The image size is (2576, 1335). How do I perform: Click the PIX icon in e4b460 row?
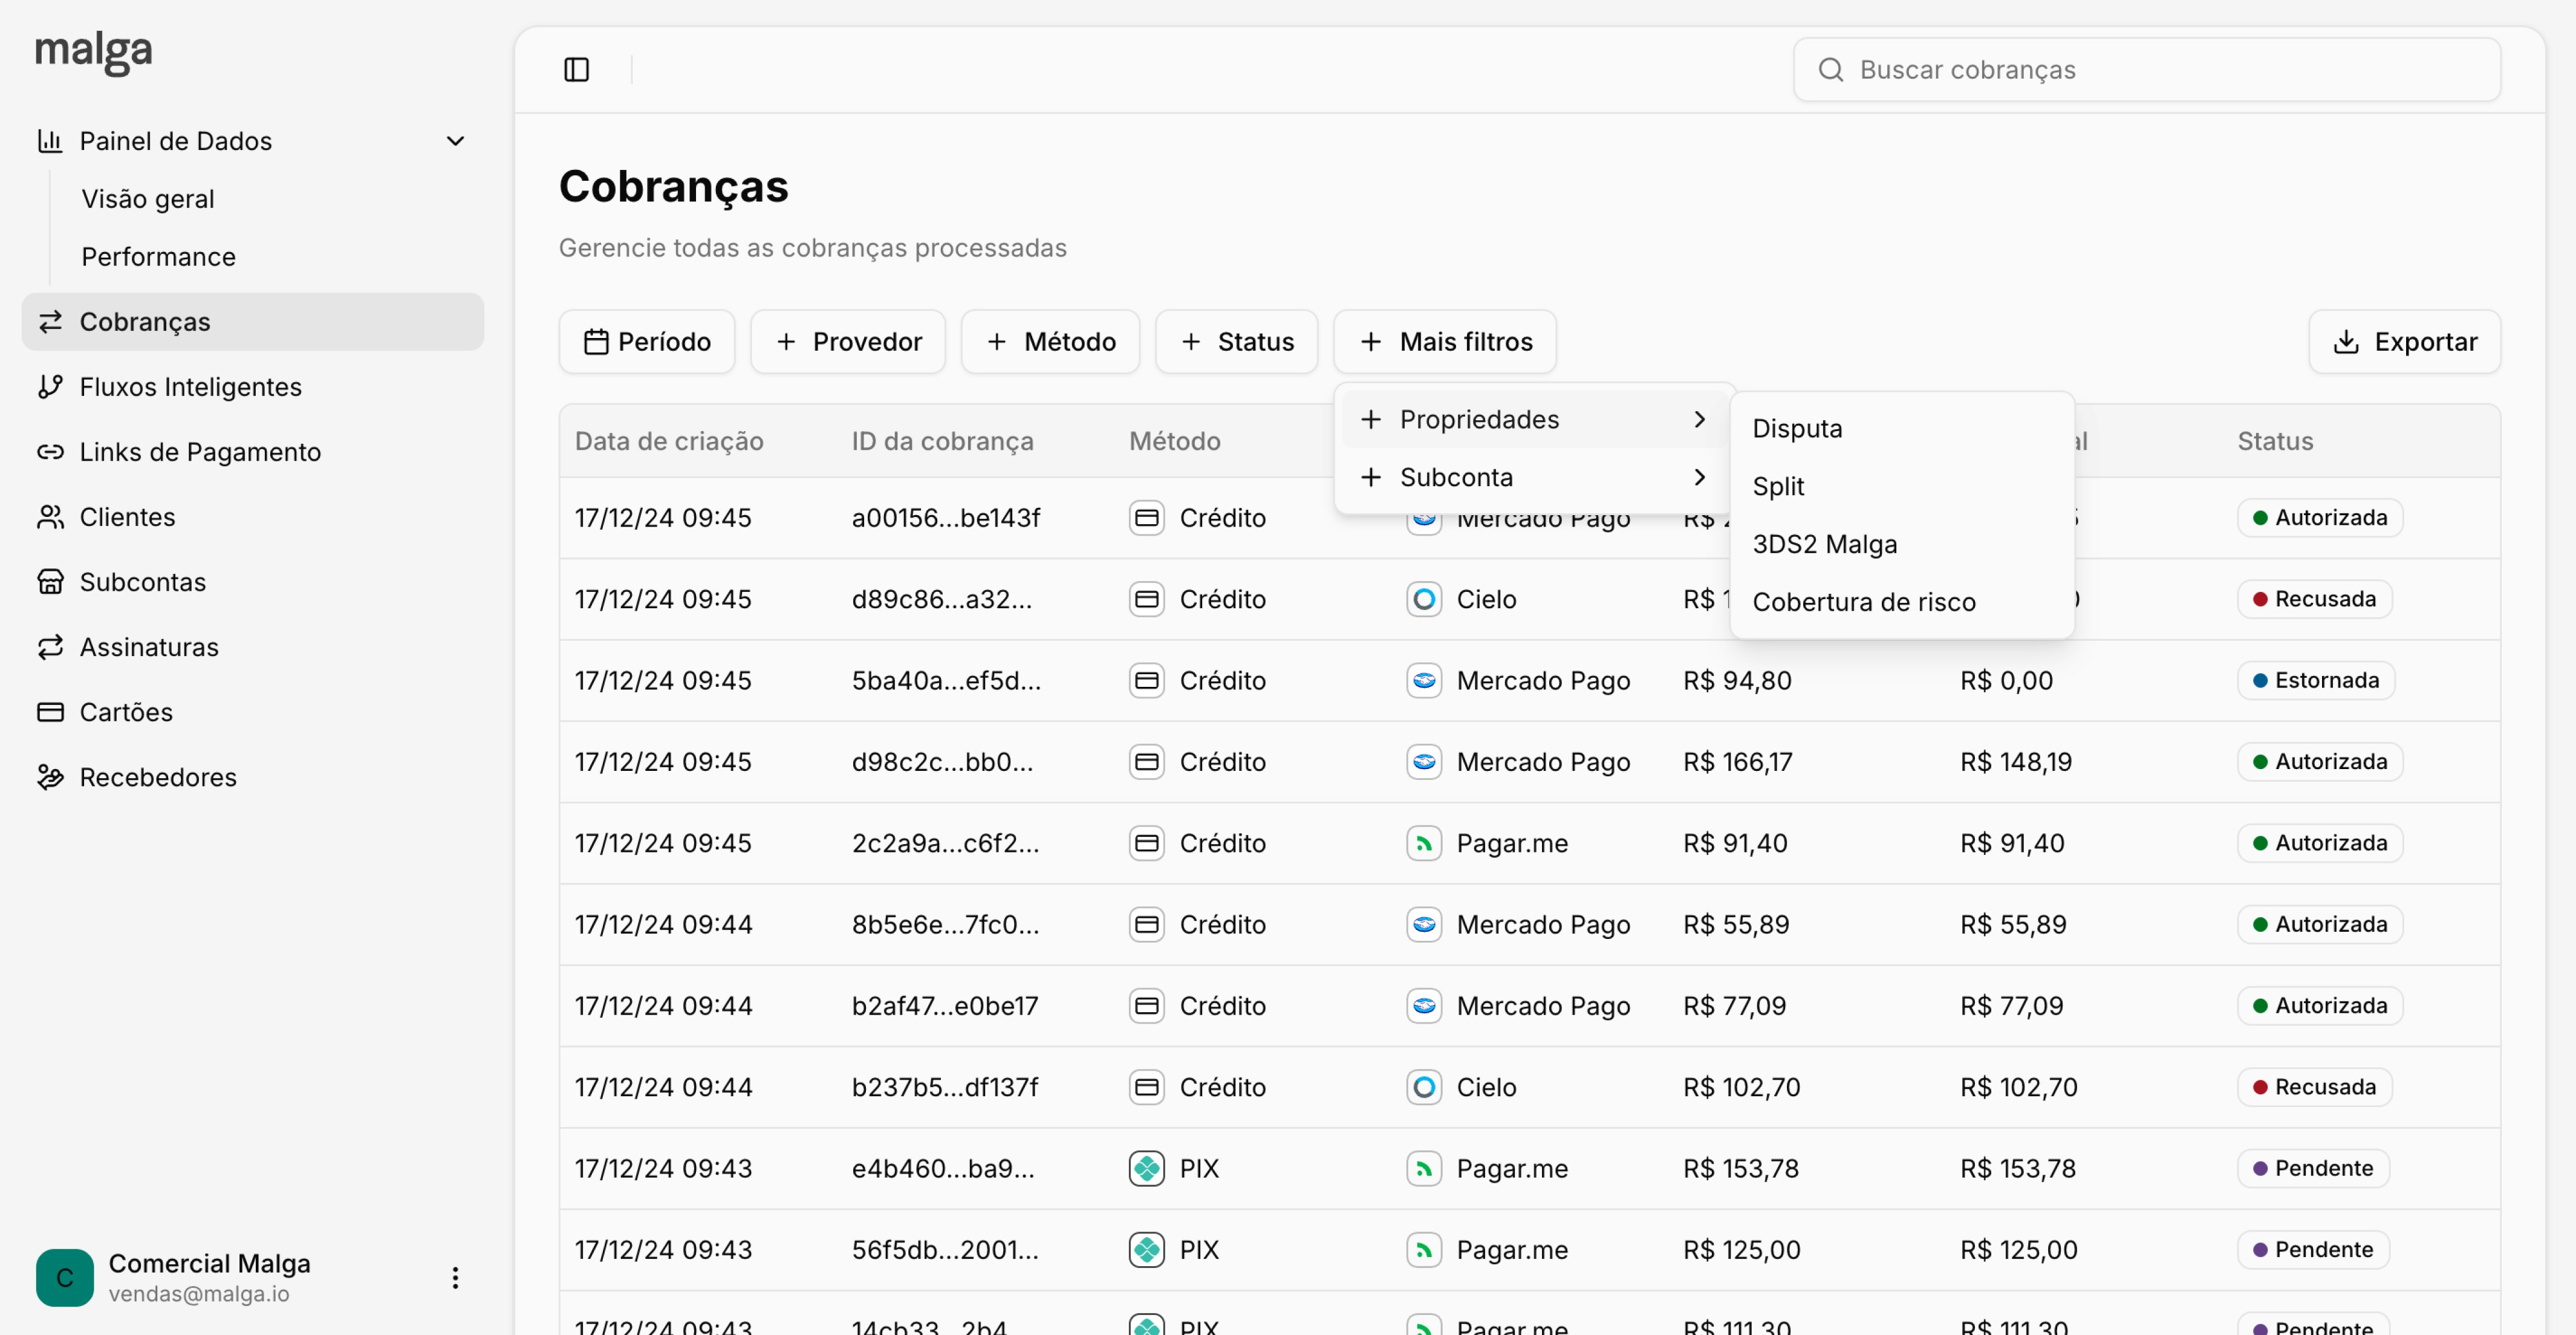1147,1168
